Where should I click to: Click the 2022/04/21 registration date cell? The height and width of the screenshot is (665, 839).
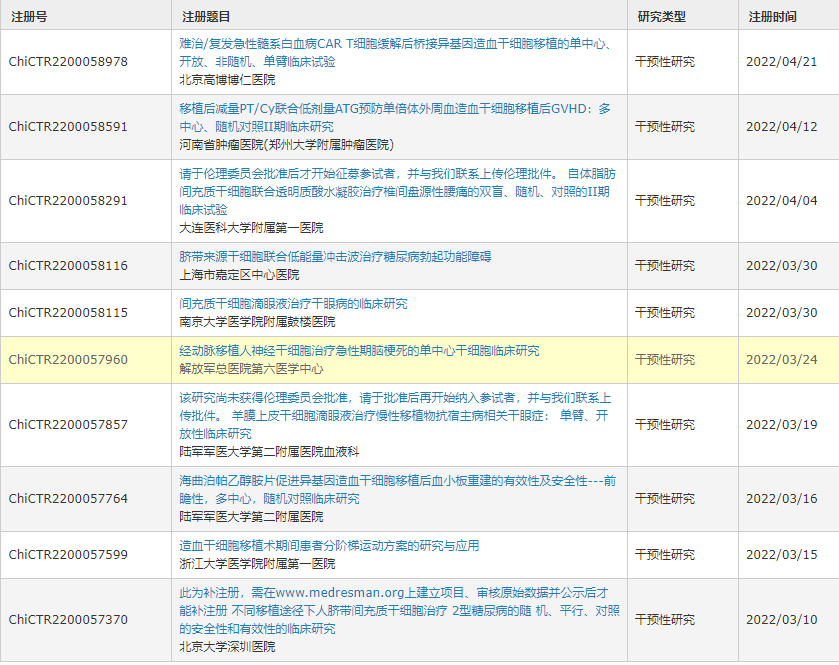[781, 62]
